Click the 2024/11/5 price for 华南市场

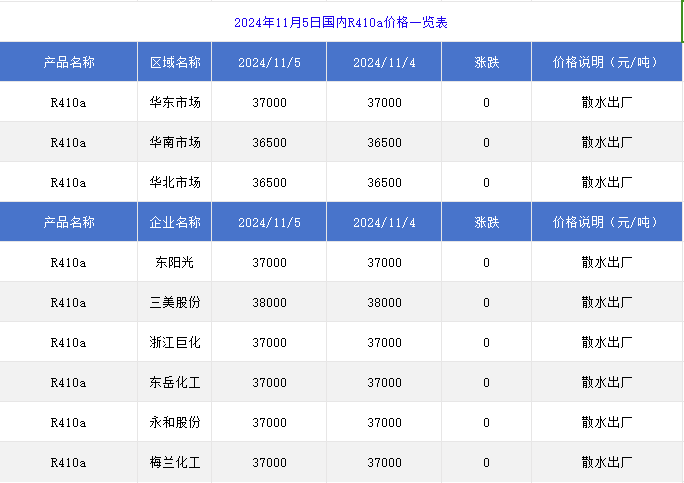pos(269,143)
